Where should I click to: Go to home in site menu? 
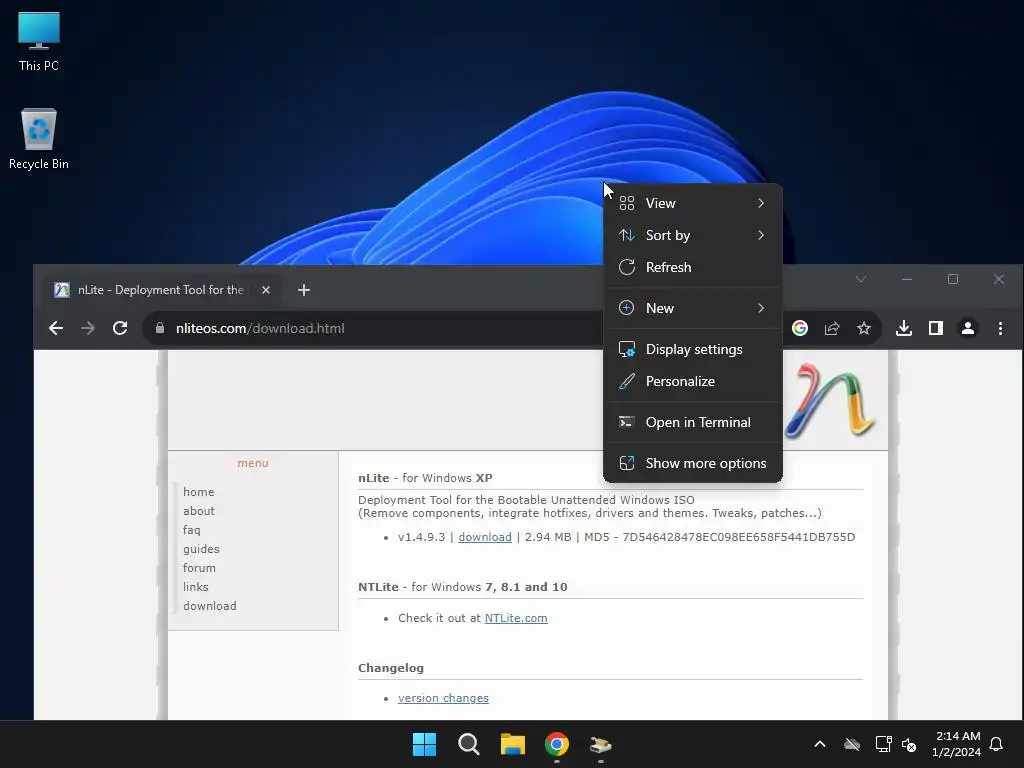[x=199, y=492]
